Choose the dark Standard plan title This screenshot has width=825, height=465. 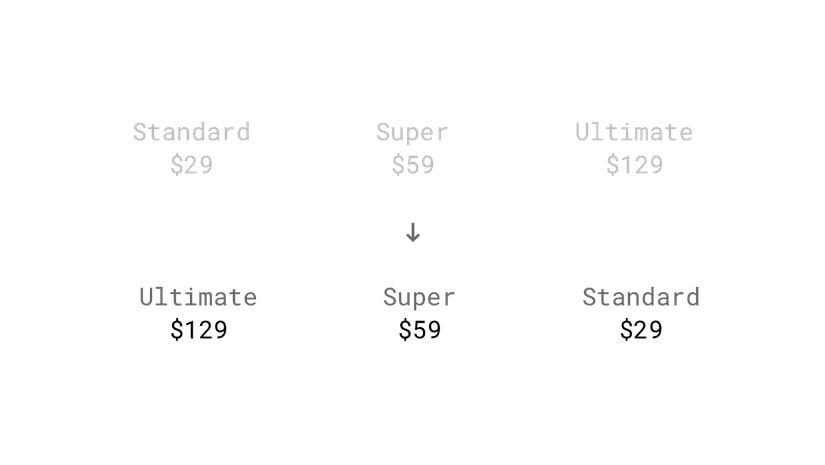[x=640, y=297]
